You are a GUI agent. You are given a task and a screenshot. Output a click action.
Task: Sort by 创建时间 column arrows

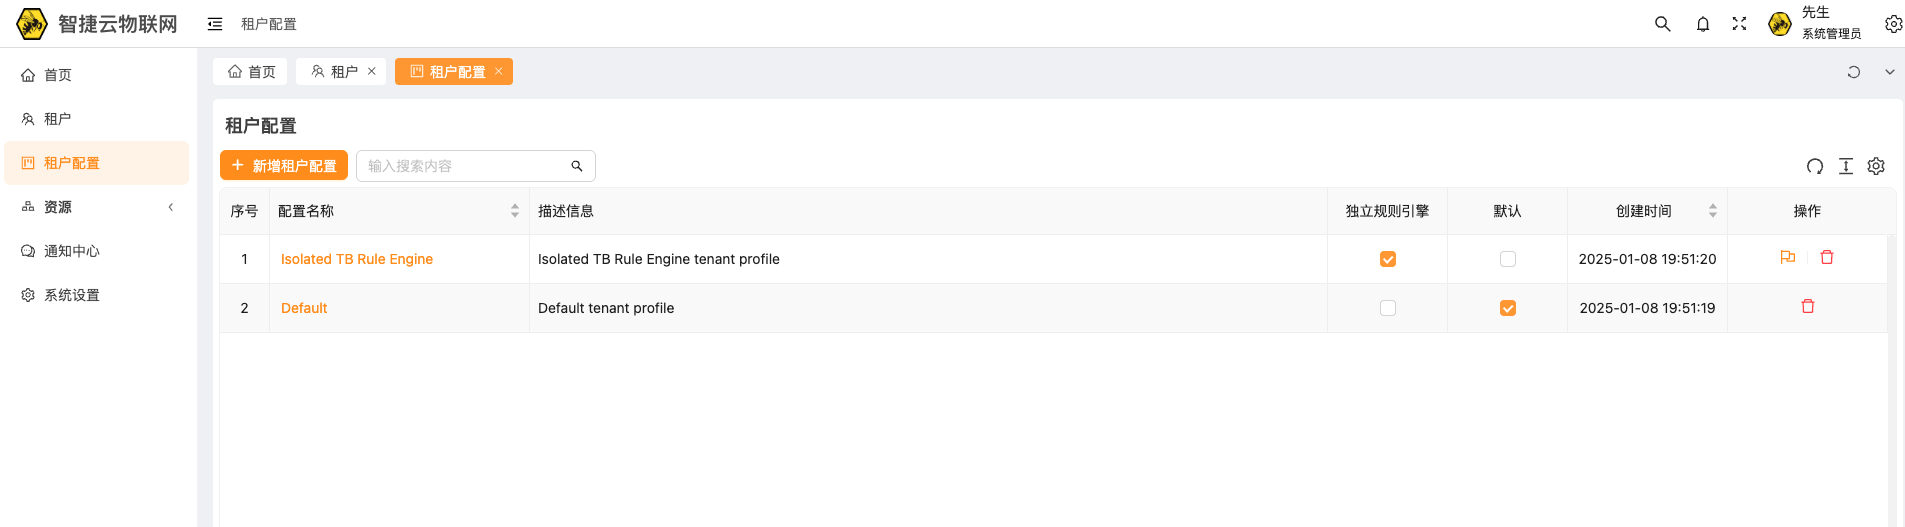(x=1713, y=211)
